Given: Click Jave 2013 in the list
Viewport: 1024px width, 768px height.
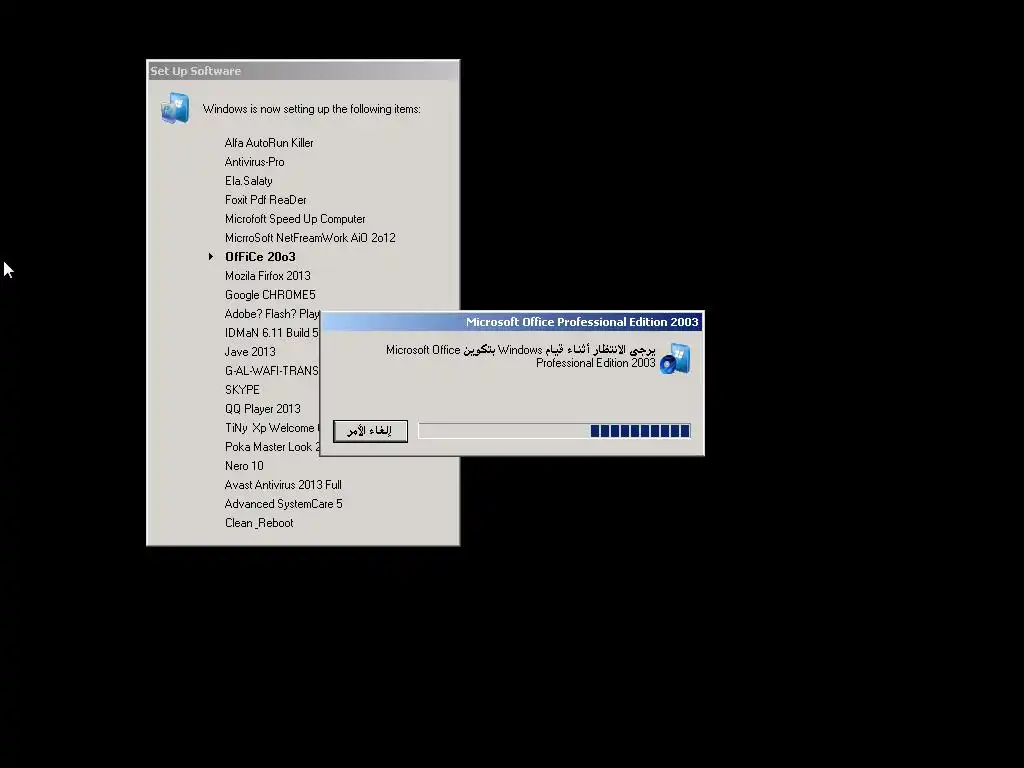Looking at the screenshot, I should [x=250, y=351].
